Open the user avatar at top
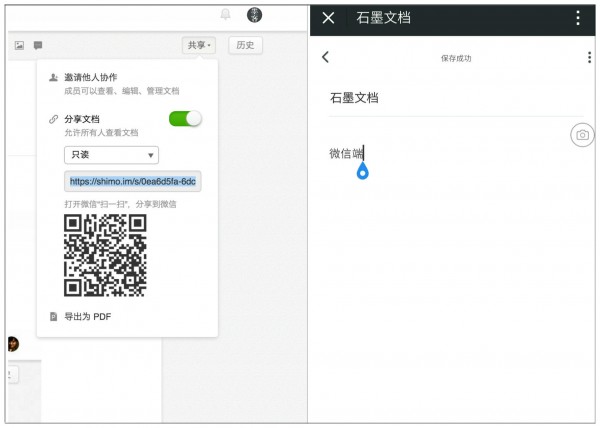Screen dimensions: 600x428 255,14
